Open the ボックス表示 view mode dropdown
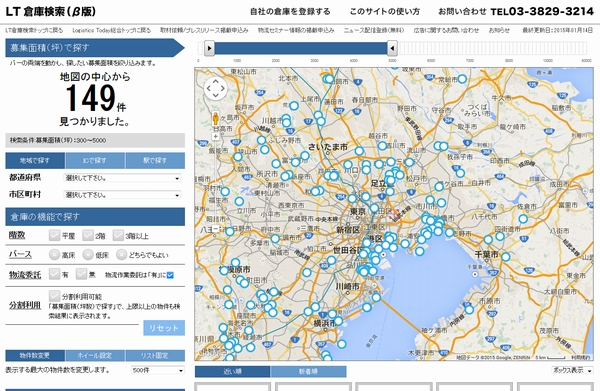Image resolution: width=600 pixels, height=391 pixels. (572, 370)
